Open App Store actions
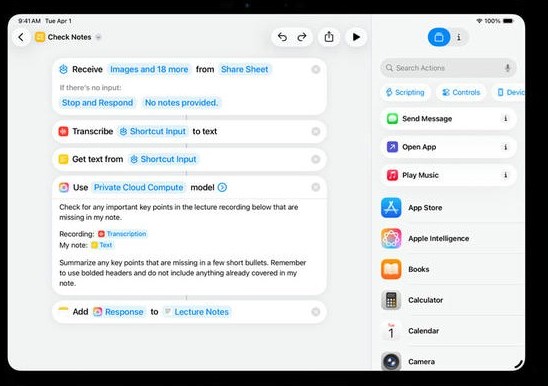This screenshot has height=386, width=548. point(453,208)
